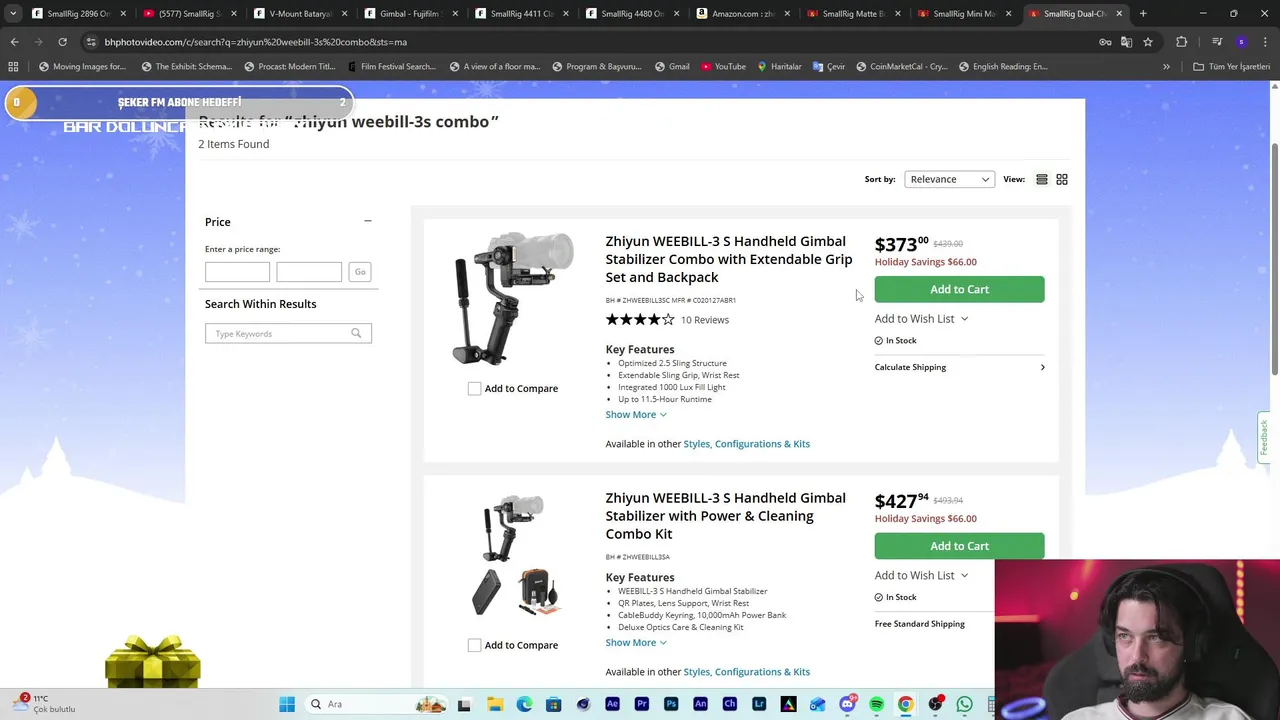Screen dimensions: 1280x720
Task: Open 10 Reviews link for first gimbal
Action: coord(705,320)
